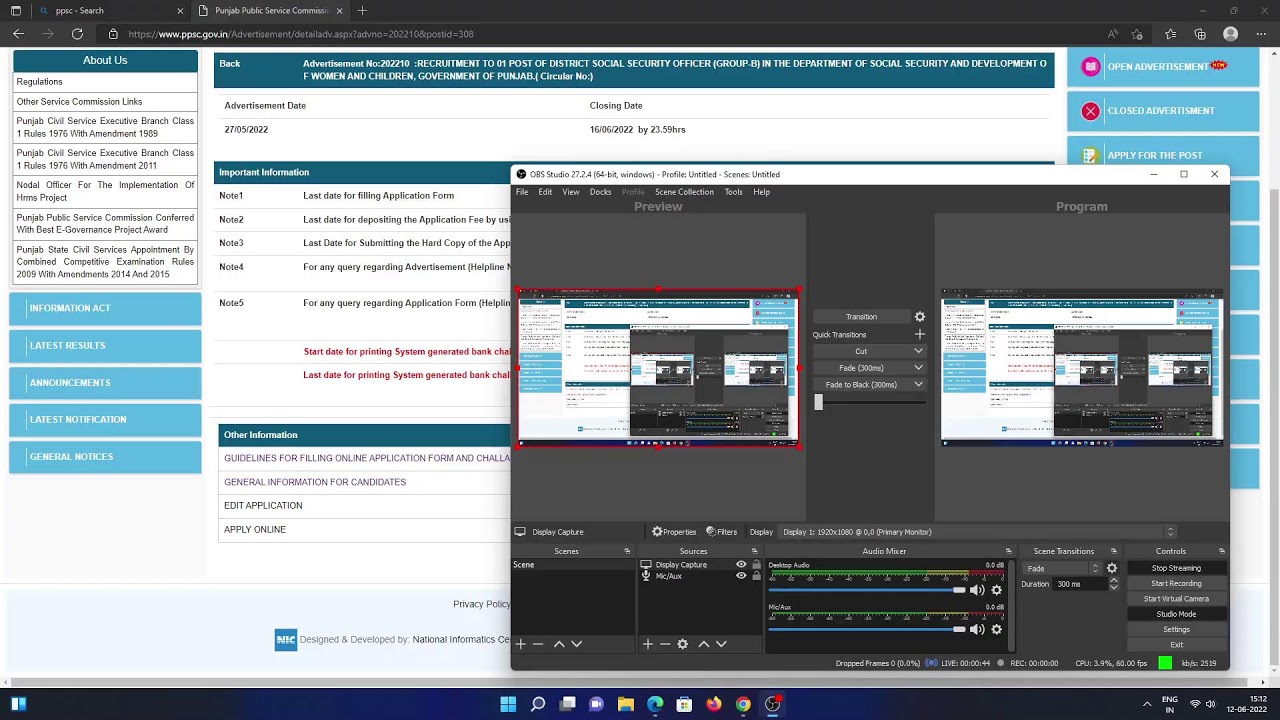Open the Tools menu in OBS
The height and width of the screenshot is (720, 1280).
pyautogui.click(x=733, y=192)
